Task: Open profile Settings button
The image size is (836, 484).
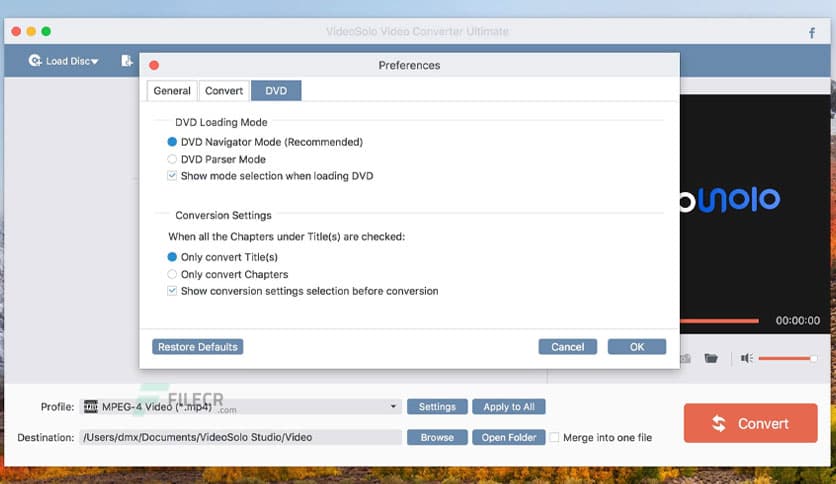Action: [x=437, y=407]
